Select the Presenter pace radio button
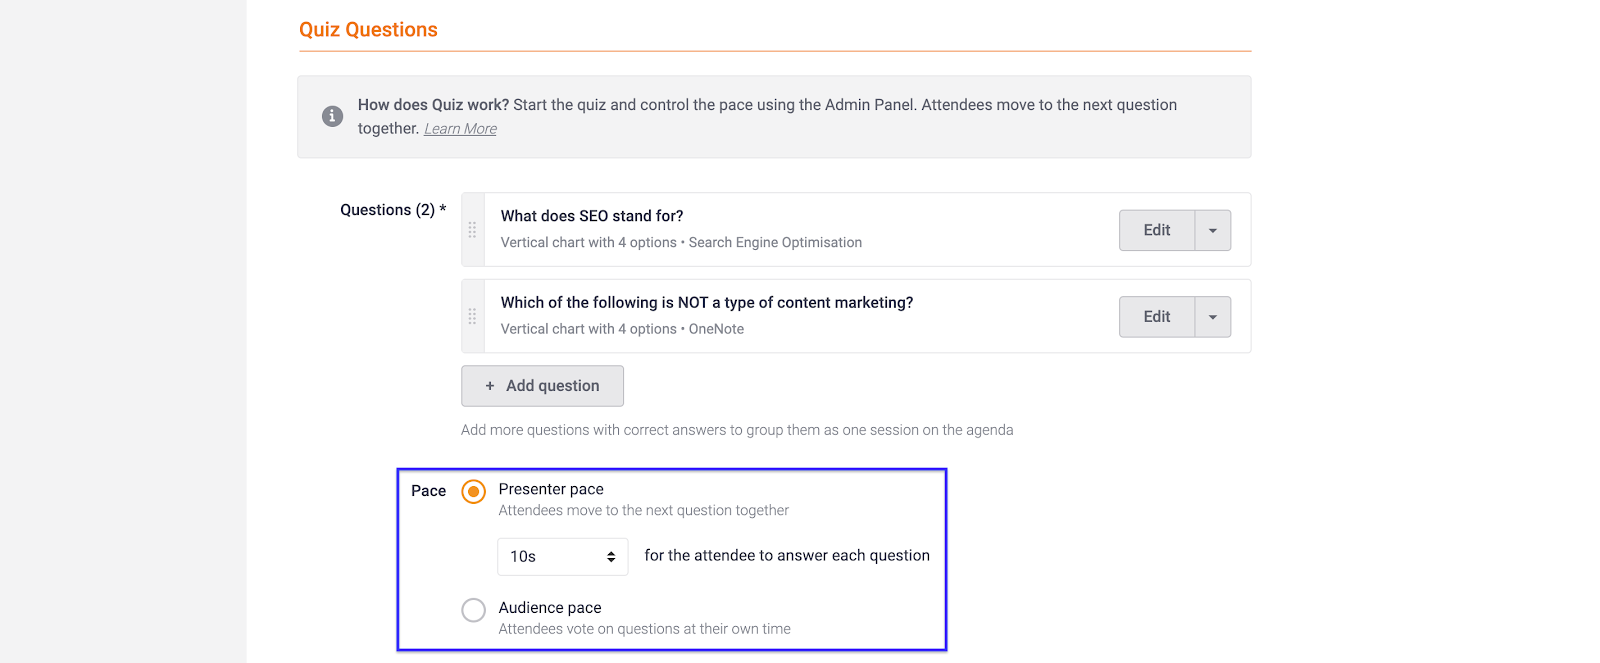This screenshot has width=1600, height=663. point(473,491)
